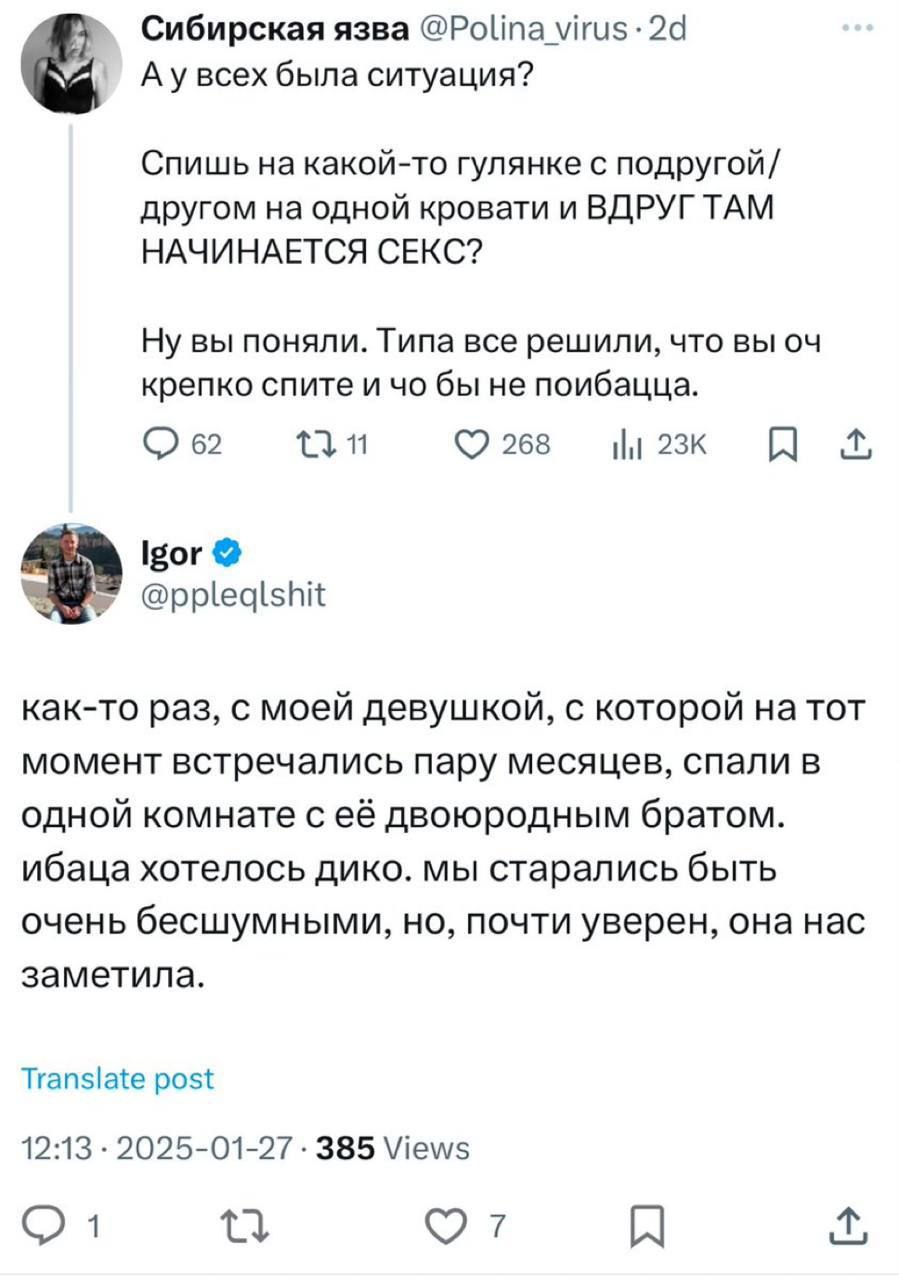The width and height of the screenshot is (899, 1280).
Task: Click the 12:13 2025-01-27 timestamp
Action: point(158,1148)
